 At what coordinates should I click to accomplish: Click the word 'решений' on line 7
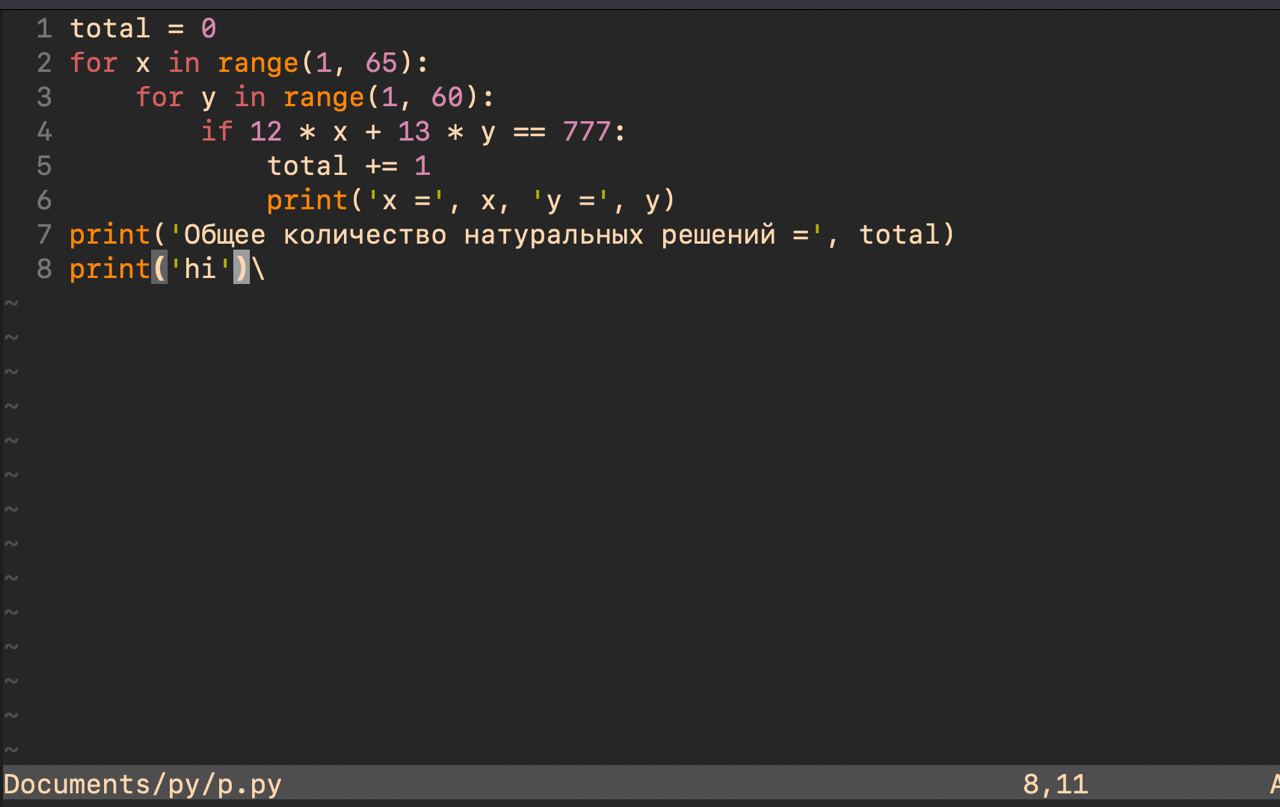tap(718, 234)
